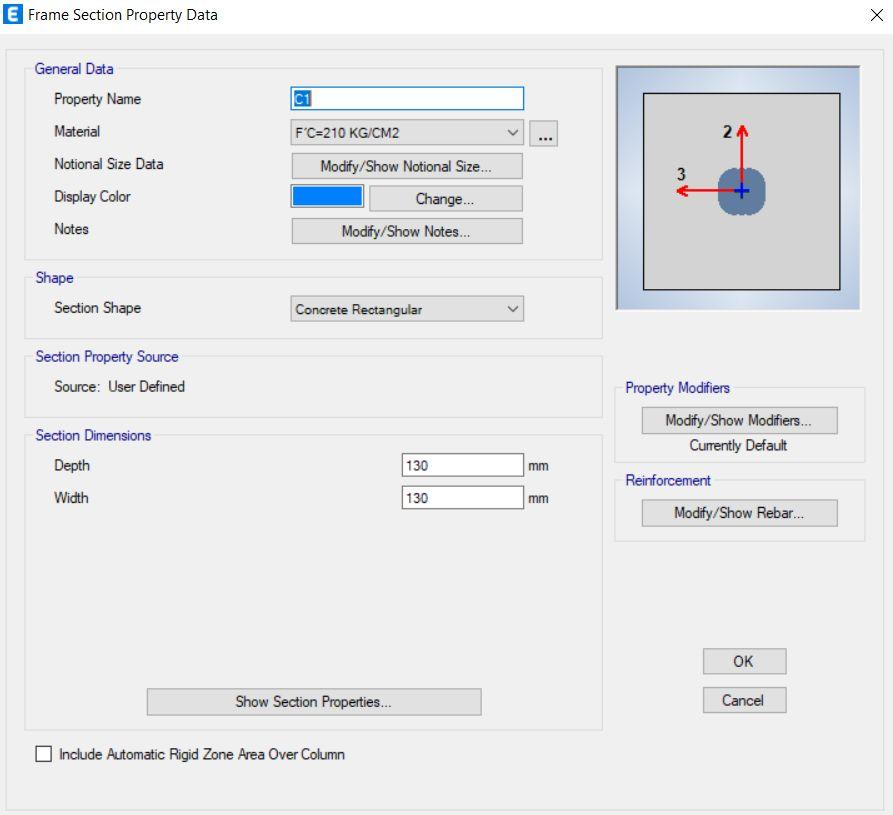
Task: Click the section preview thumbnail
Action: (x=738, y=188)
